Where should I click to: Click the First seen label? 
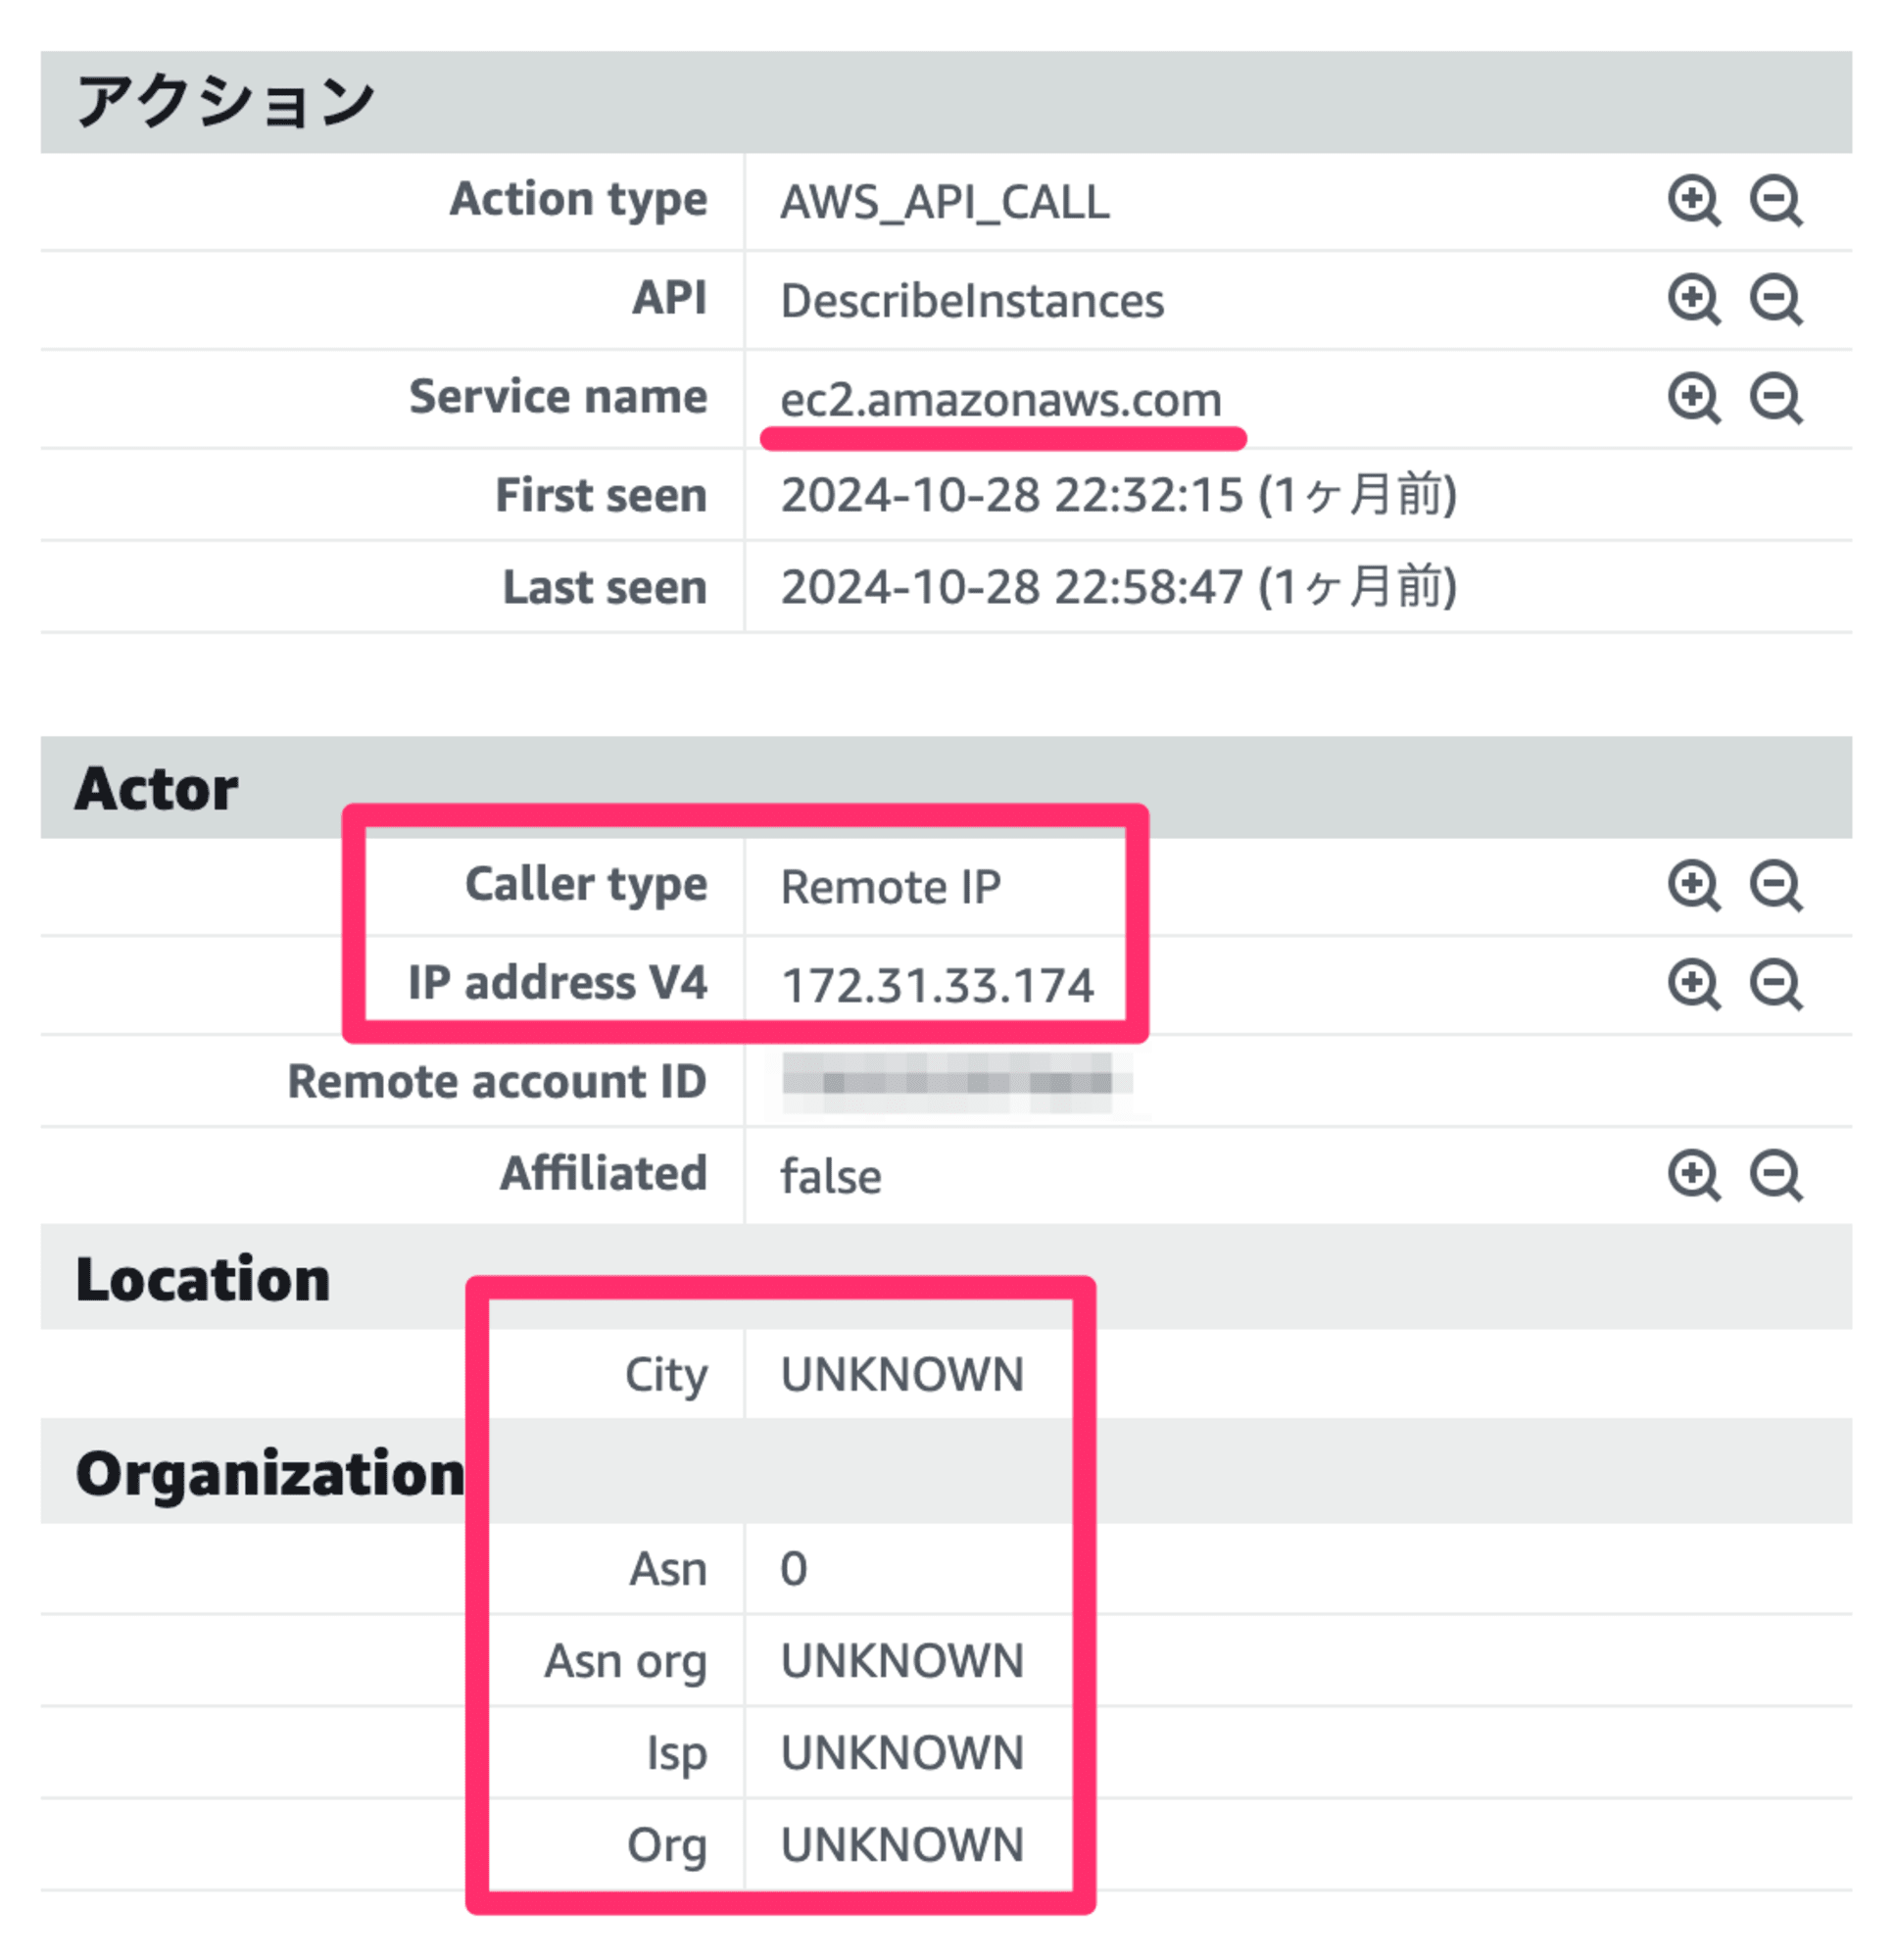[601, 495]
